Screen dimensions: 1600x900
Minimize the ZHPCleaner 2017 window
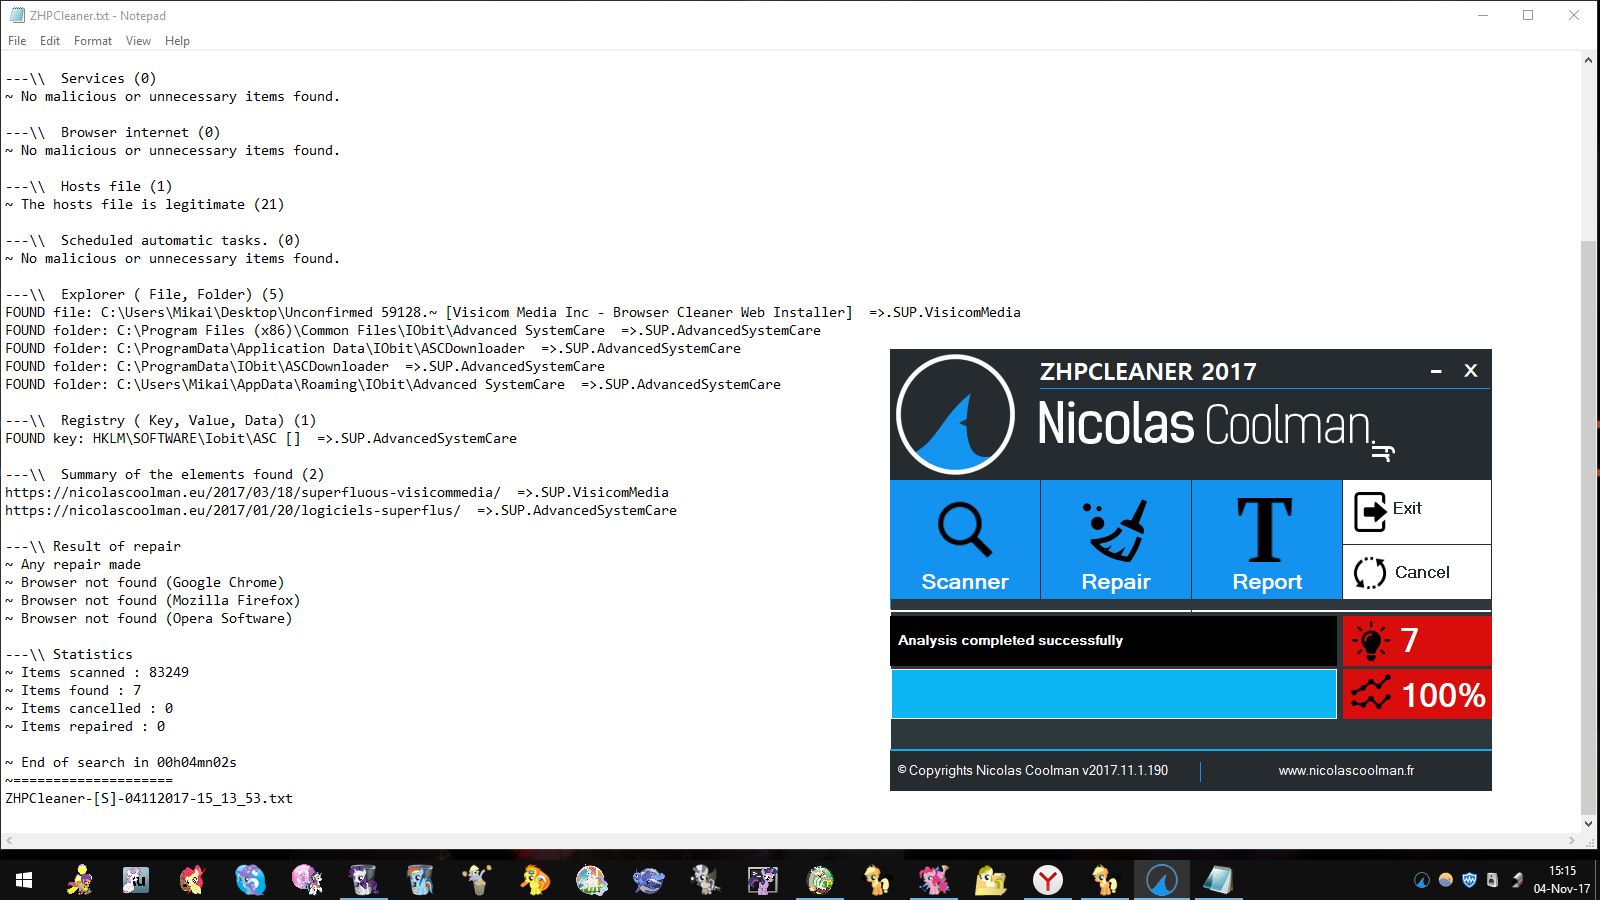[1436, 371]
